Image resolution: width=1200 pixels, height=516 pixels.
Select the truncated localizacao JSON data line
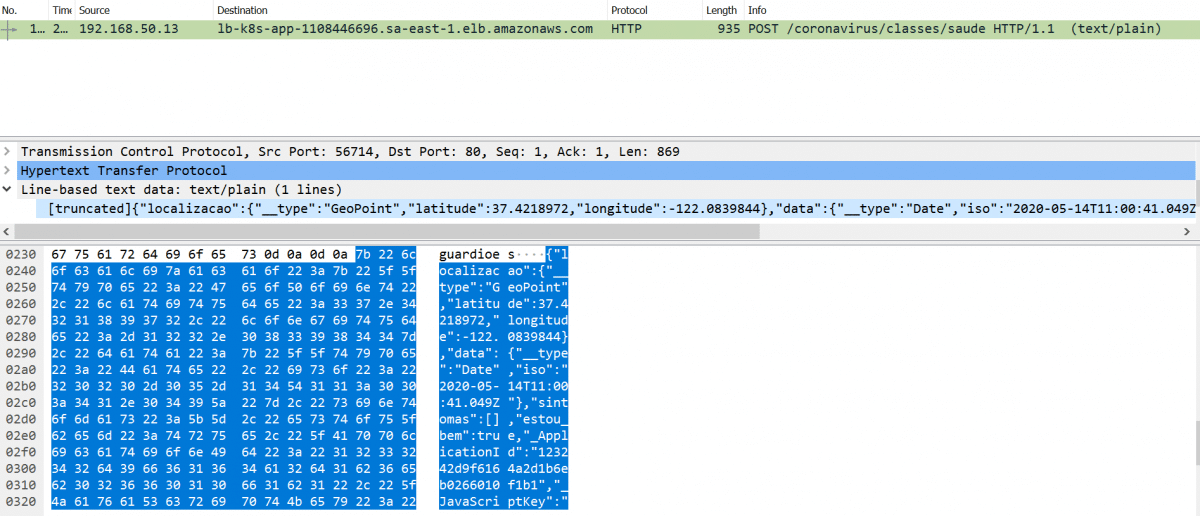tap(600, 208)
